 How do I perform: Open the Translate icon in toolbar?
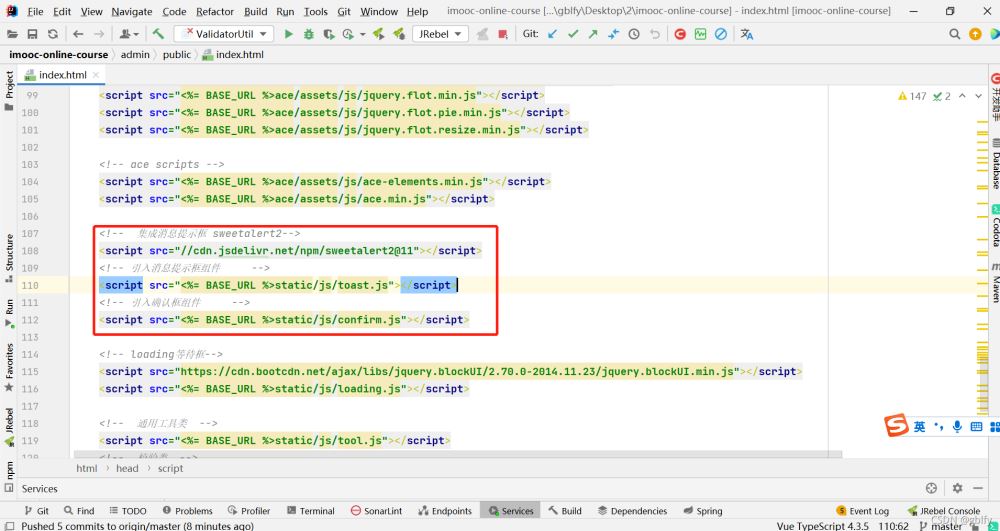[747, 34]
